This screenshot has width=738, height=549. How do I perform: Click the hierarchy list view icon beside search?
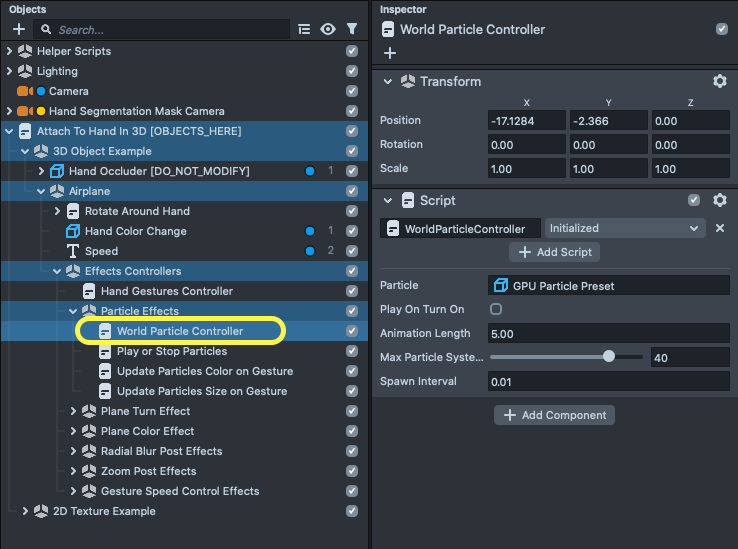coord(305,30)
